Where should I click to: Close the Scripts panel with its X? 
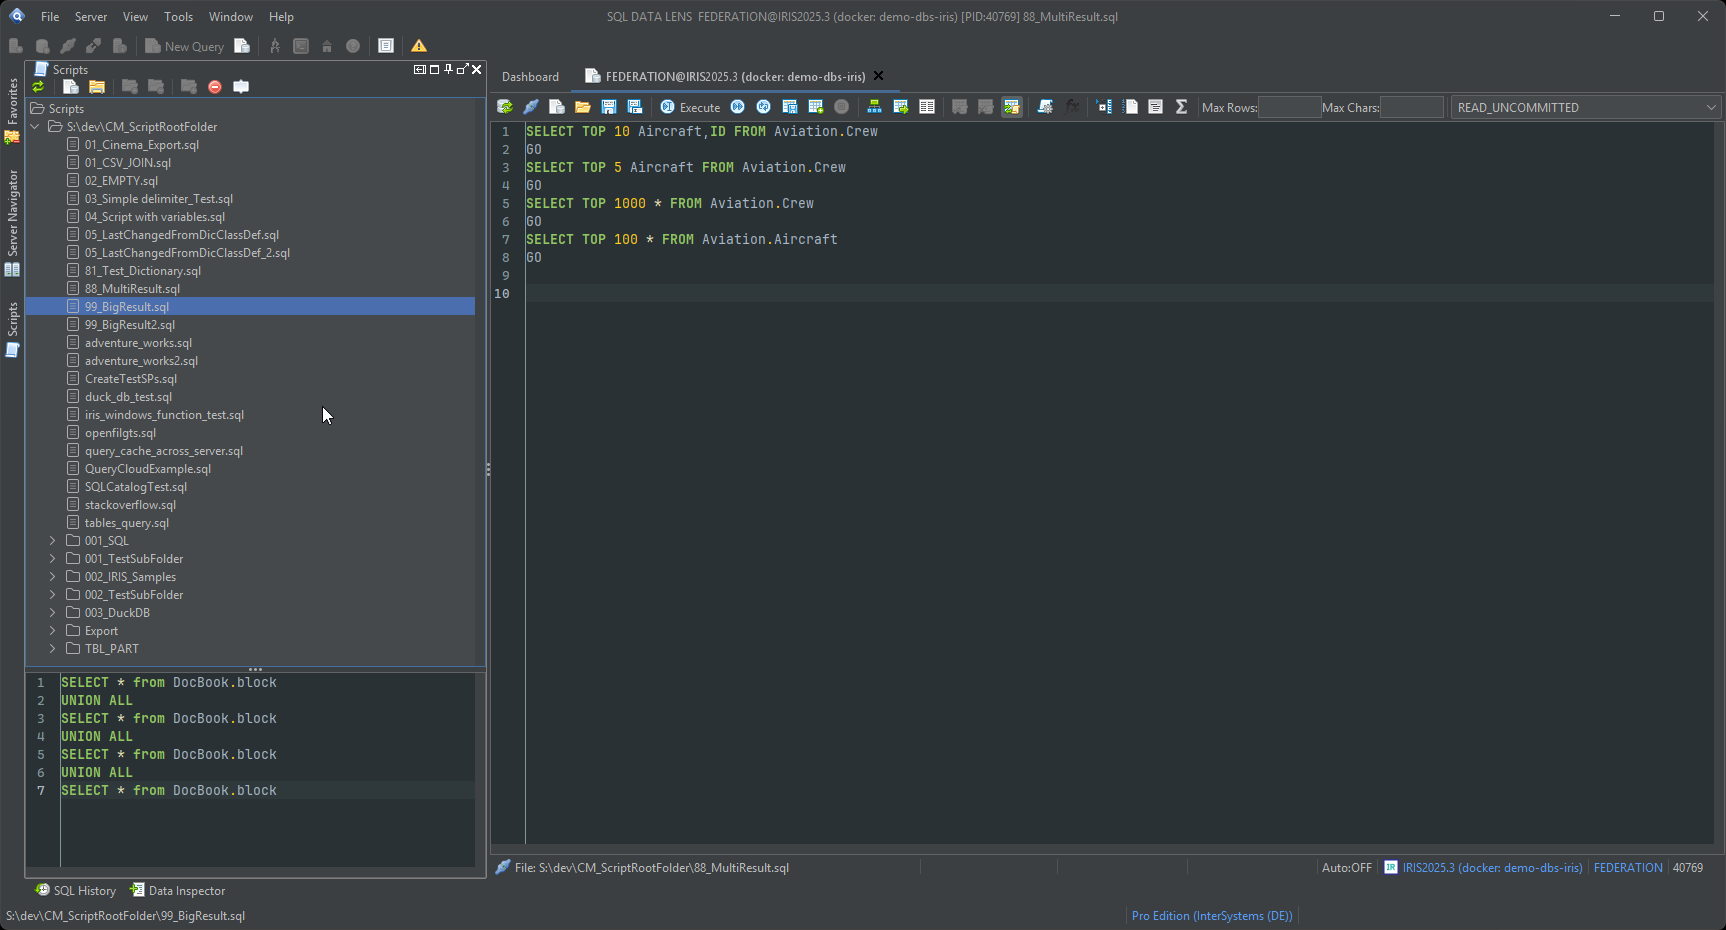click(x=477, y=69)
